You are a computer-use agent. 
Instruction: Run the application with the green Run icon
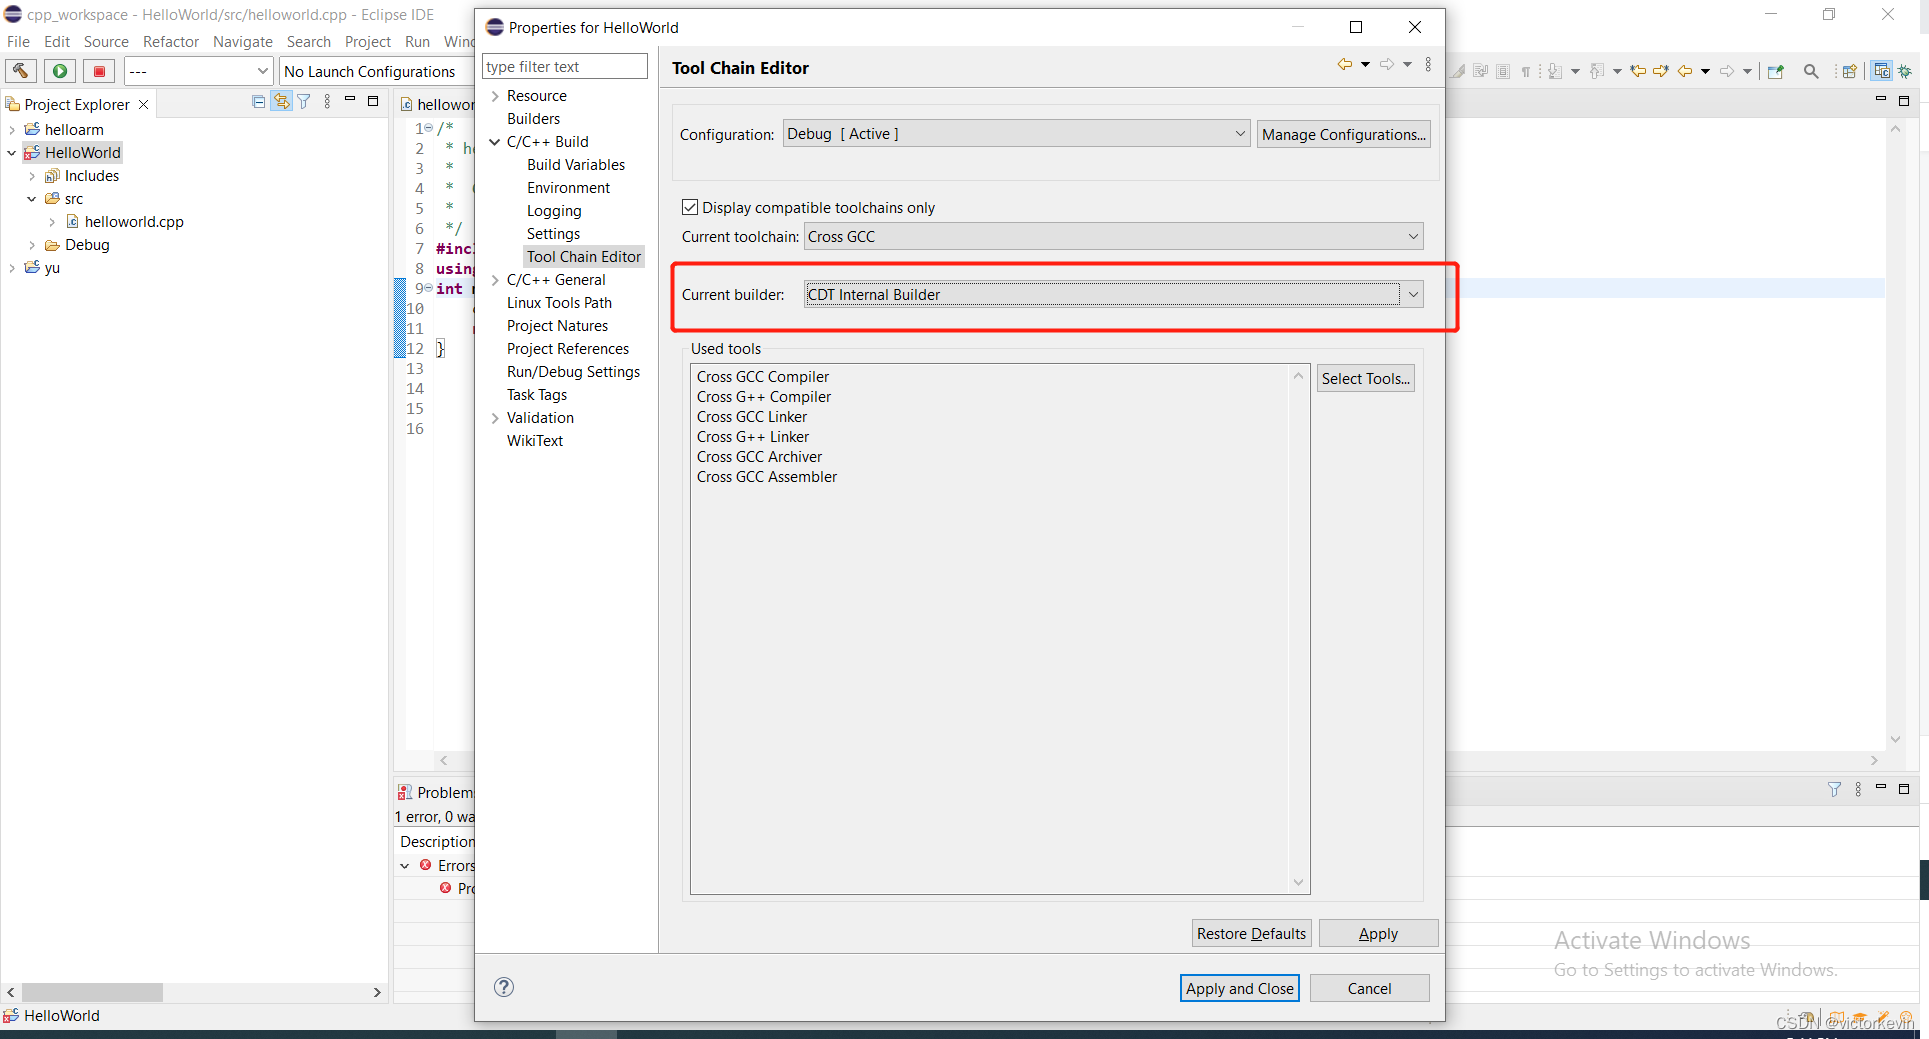tap(59, 70)
